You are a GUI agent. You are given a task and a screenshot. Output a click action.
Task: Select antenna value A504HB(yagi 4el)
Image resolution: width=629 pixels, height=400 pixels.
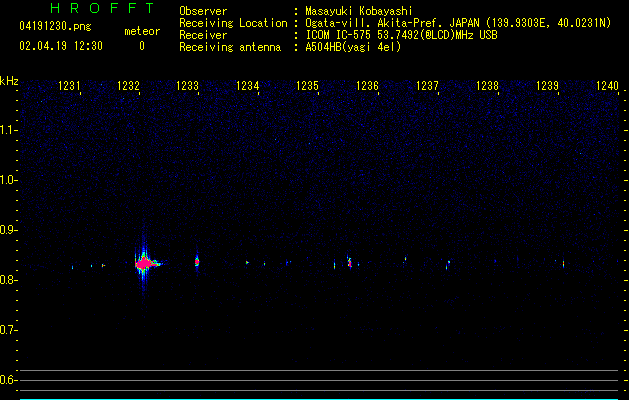tap(353, 47)
